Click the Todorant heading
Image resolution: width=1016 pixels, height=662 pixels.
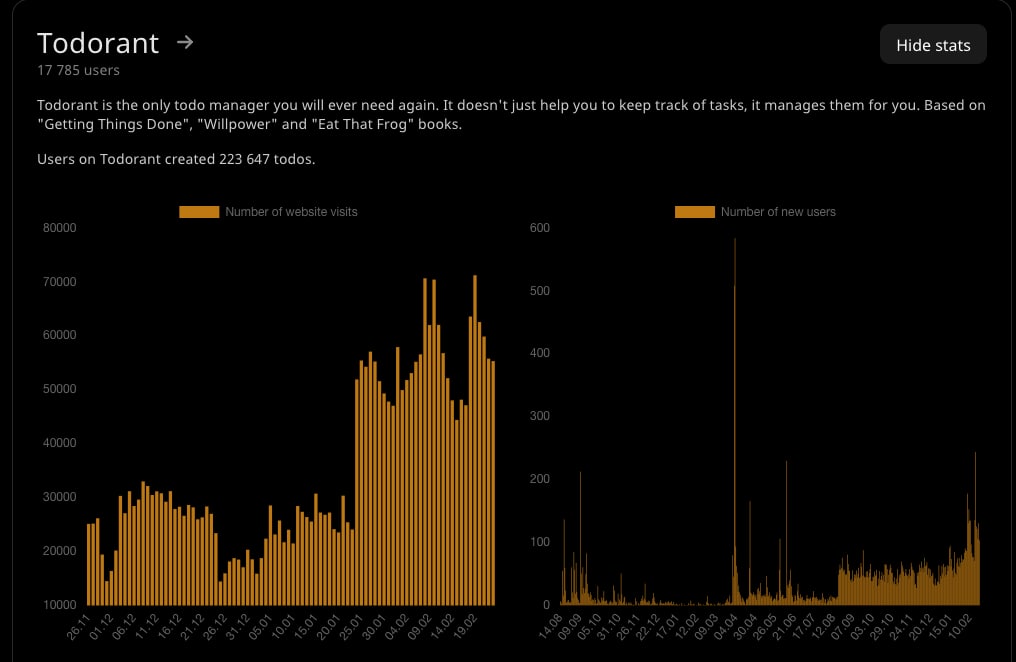pyautogui.click(x=98, y=43)
